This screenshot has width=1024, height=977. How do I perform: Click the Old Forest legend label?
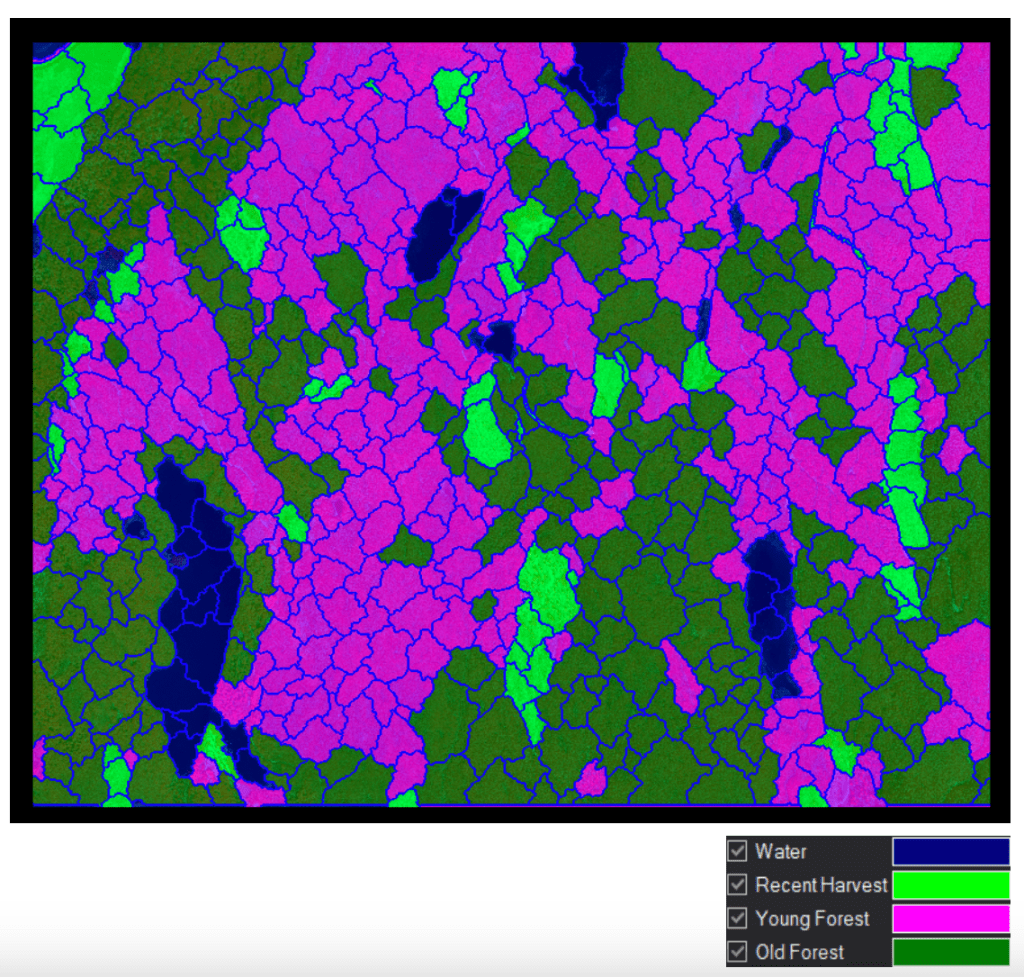799,952
